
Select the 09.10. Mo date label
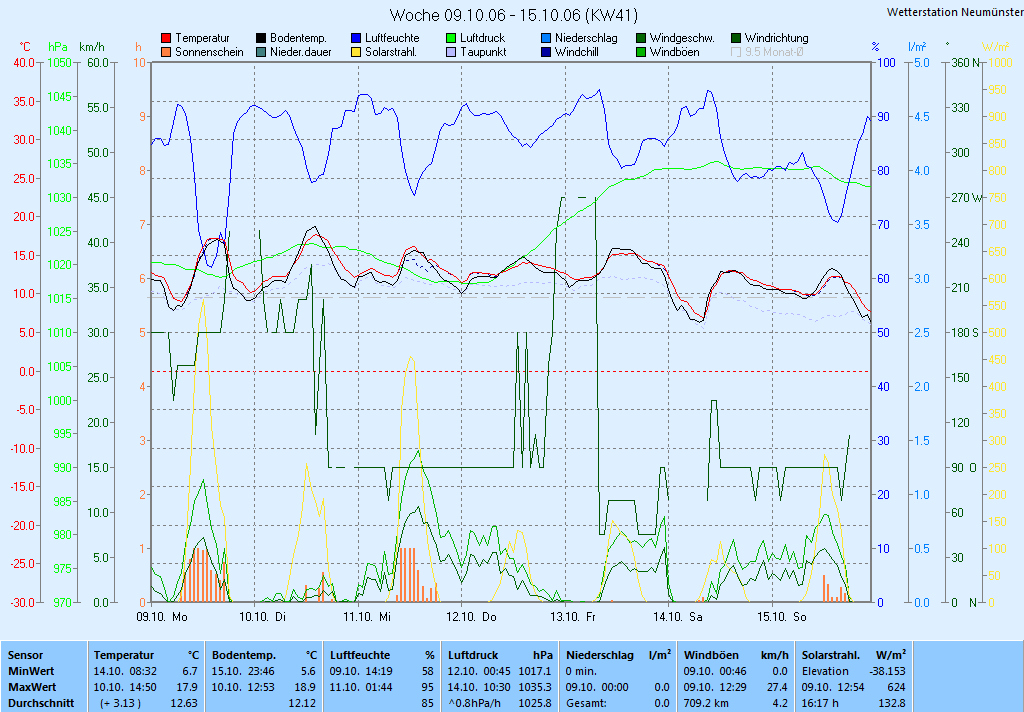pyautogui.click(x=161, y=617)
